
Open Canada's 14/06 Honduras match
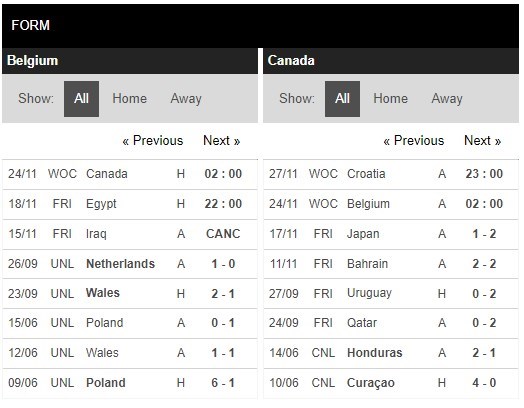point(391,353)
